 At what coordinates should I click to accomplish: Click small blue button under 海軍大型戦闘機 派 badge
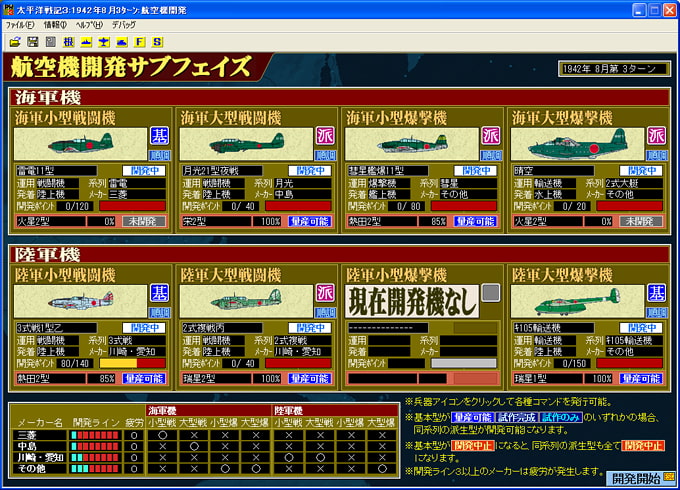point(326,155)
